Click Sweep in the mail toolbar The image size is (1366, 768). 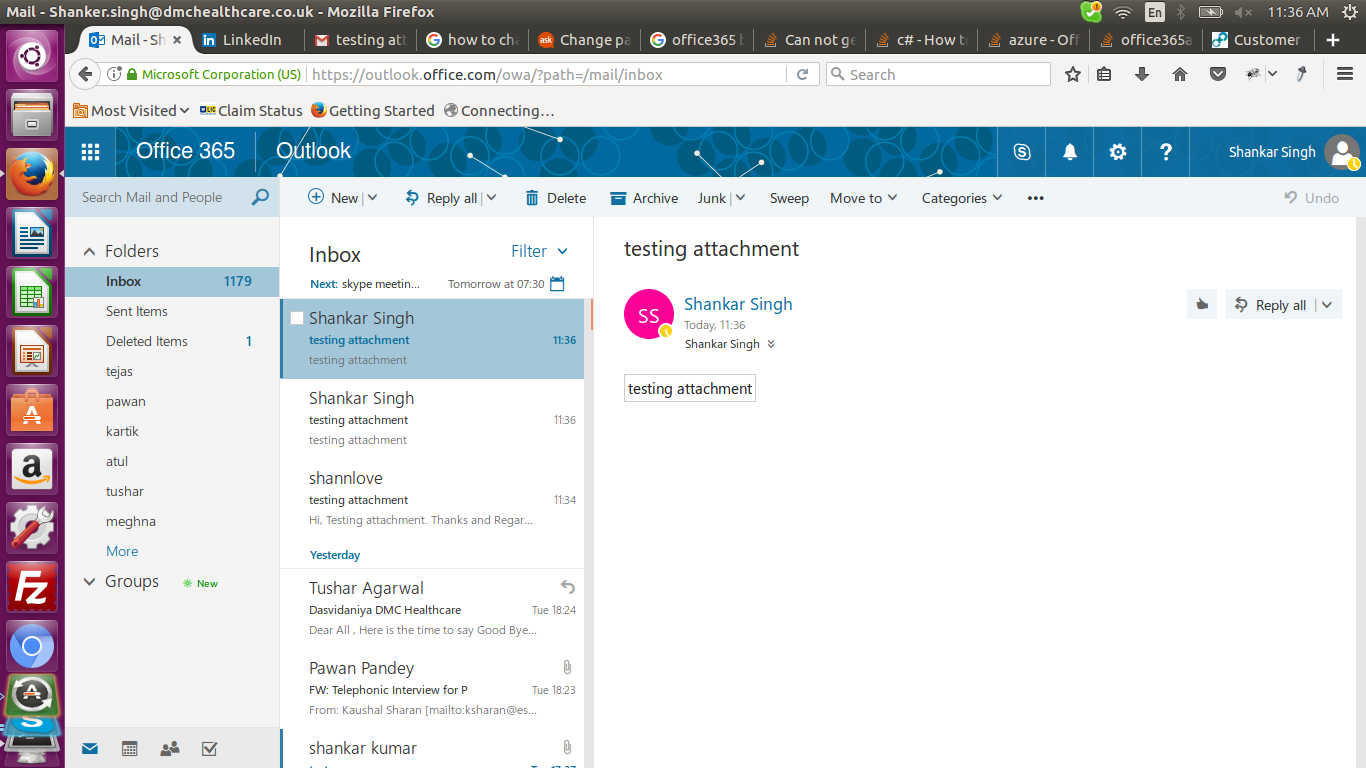pos(789,198)
